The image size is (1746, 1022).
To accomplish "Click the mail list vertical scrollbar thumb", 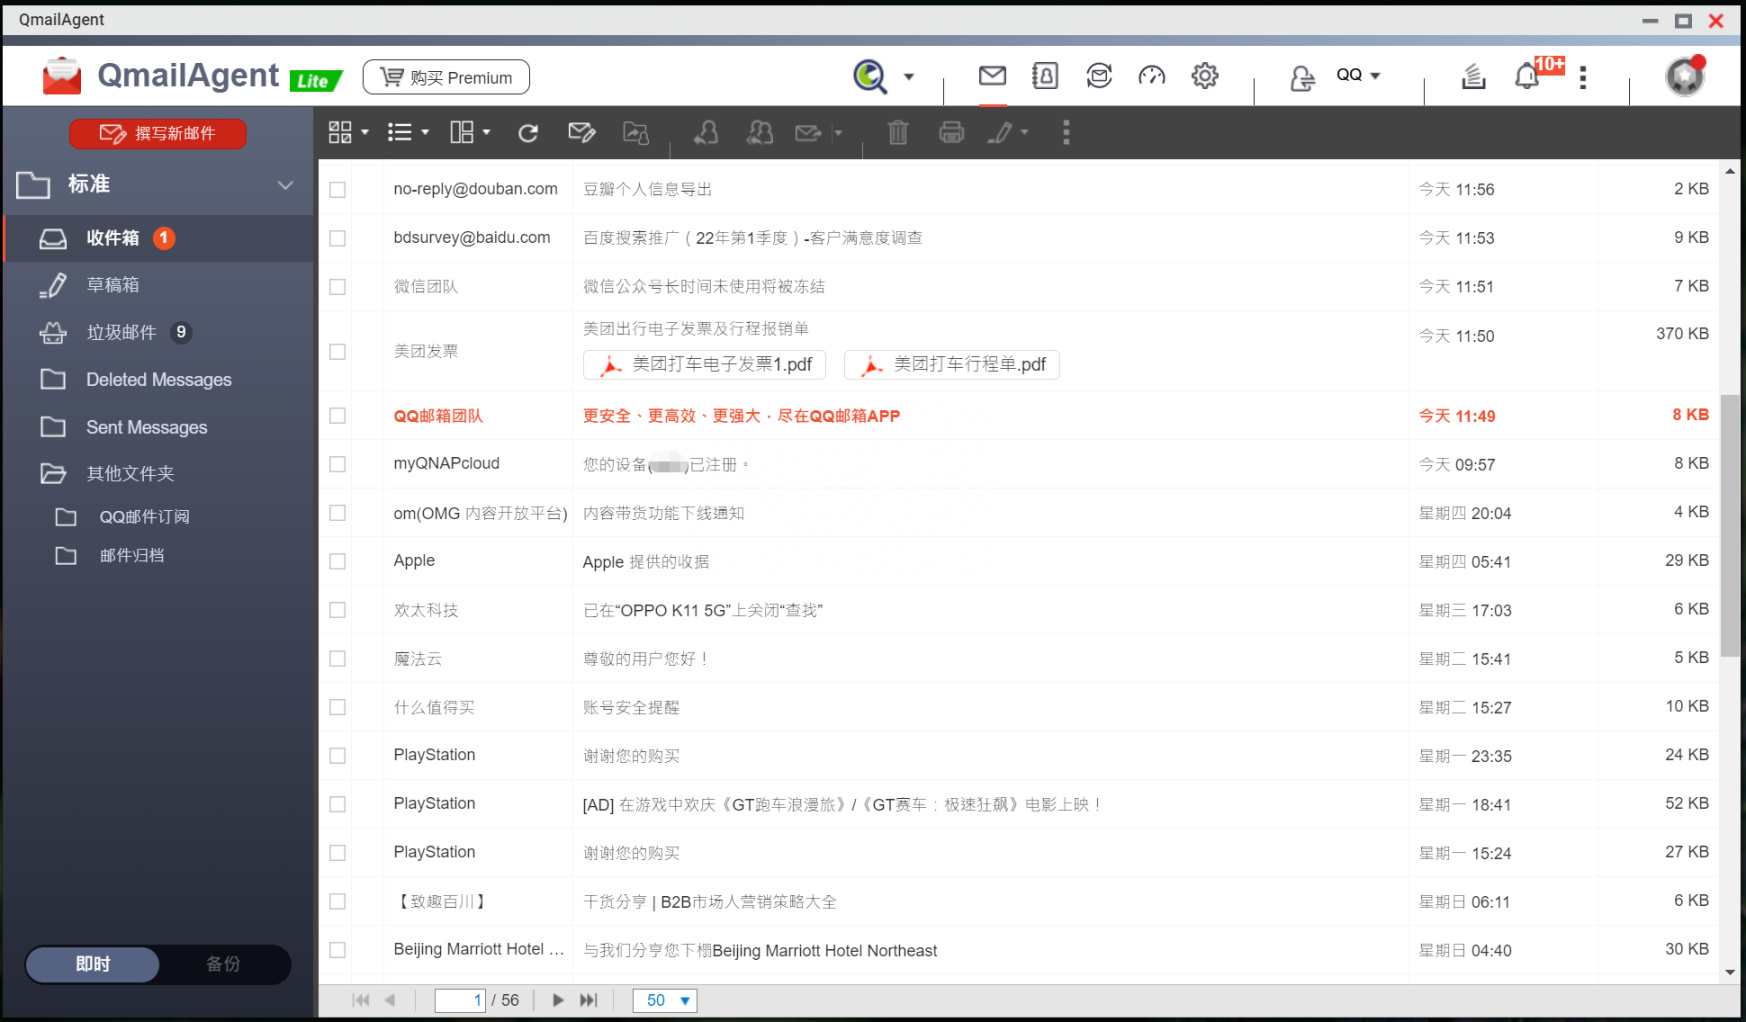I will [1730, 526].
